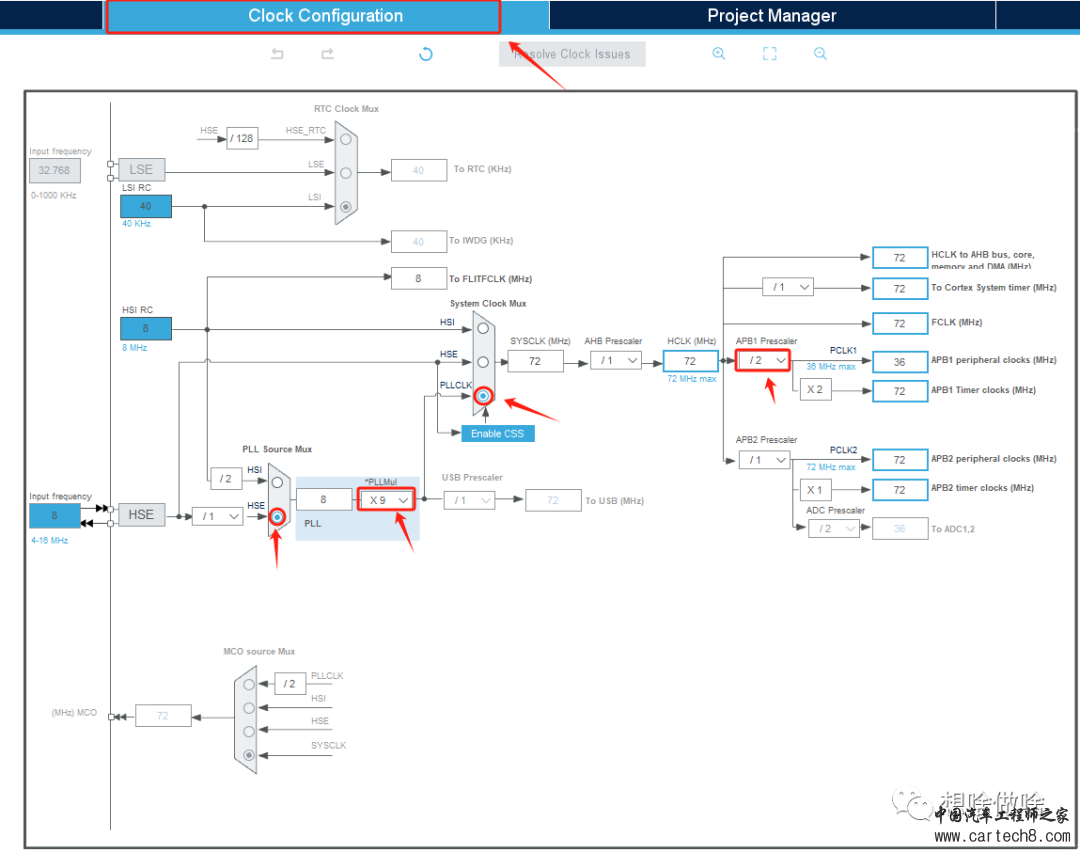Click the MCO PLLCLK /2 divider box

pyautogui.click(x=290, y=684)
